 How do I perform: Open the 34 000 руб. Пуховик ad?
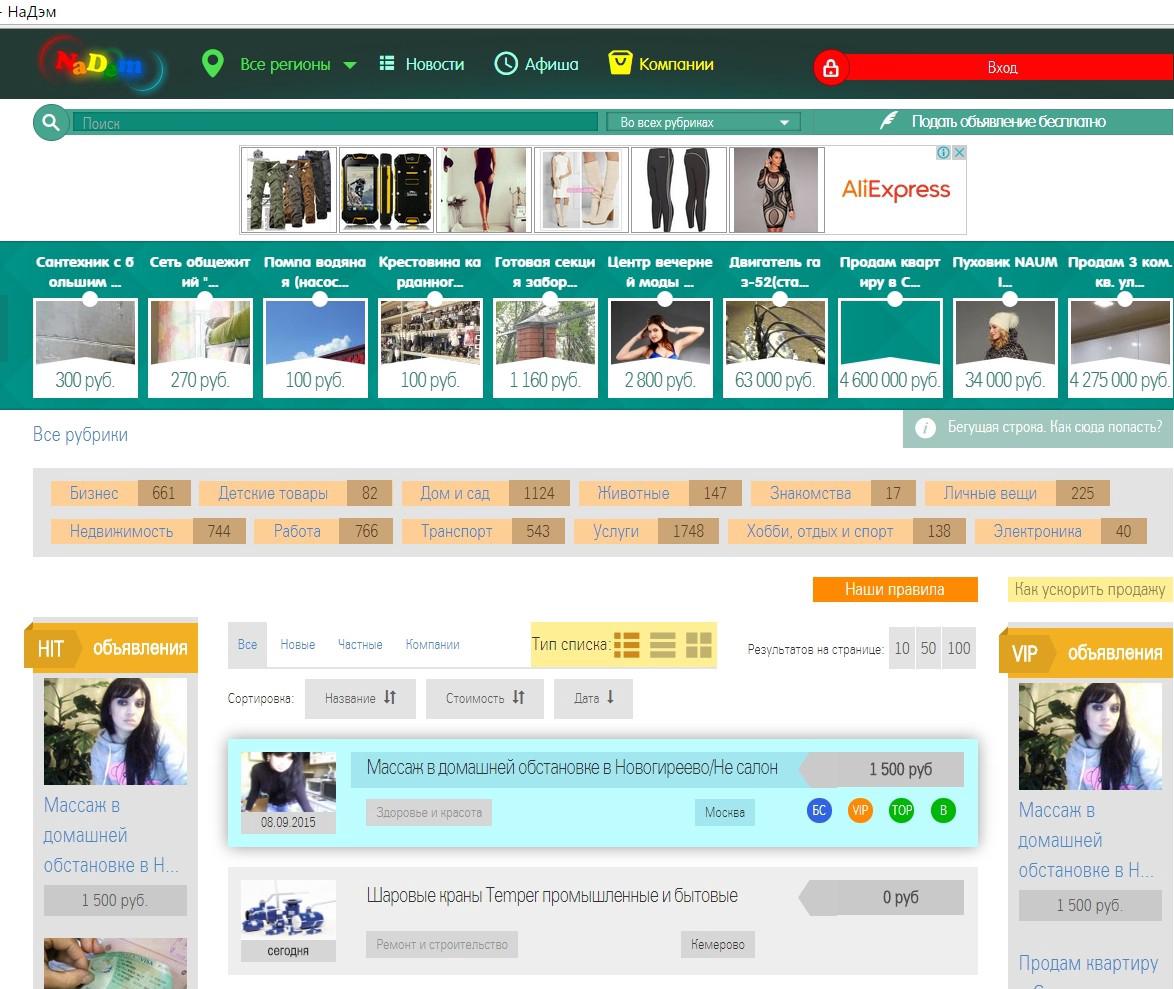coord(1005,347)
